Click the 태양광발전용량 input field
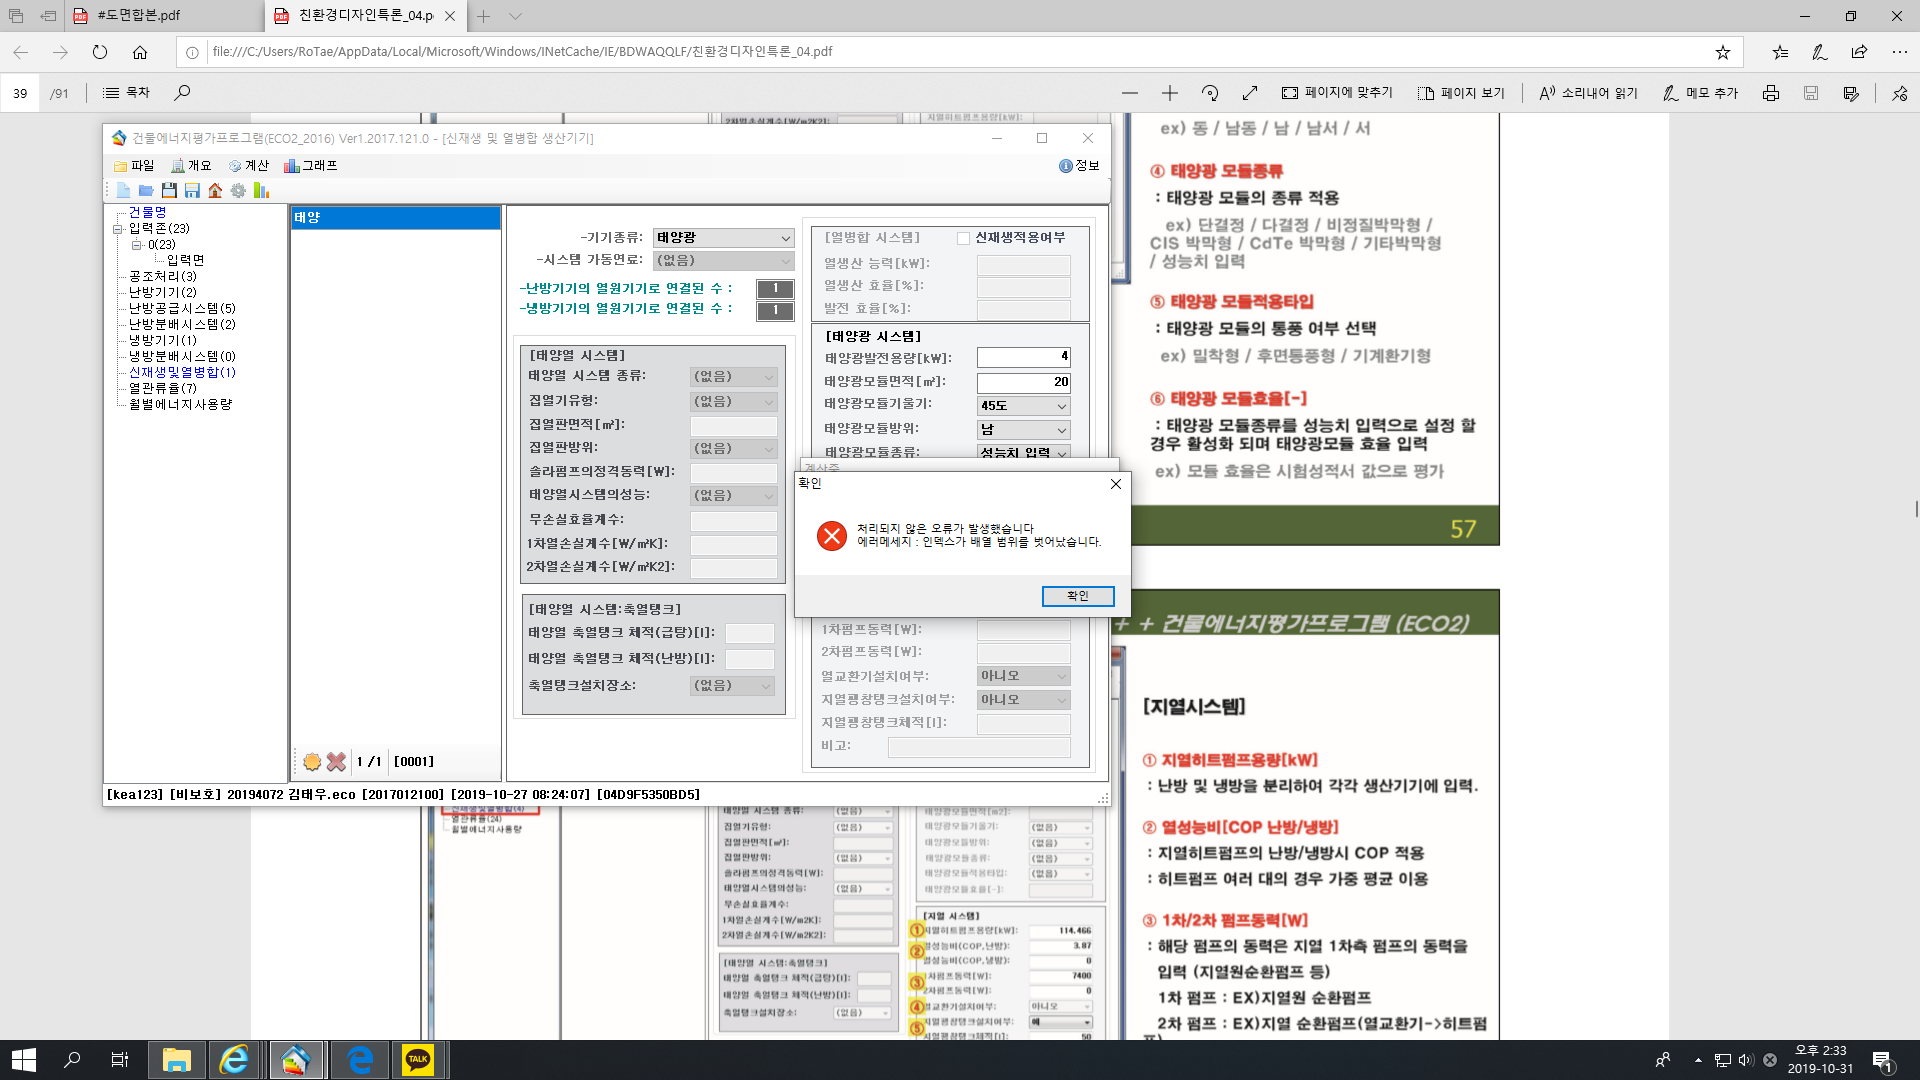Screen dimensions: 1920x1080 (x=1023, y=357)
